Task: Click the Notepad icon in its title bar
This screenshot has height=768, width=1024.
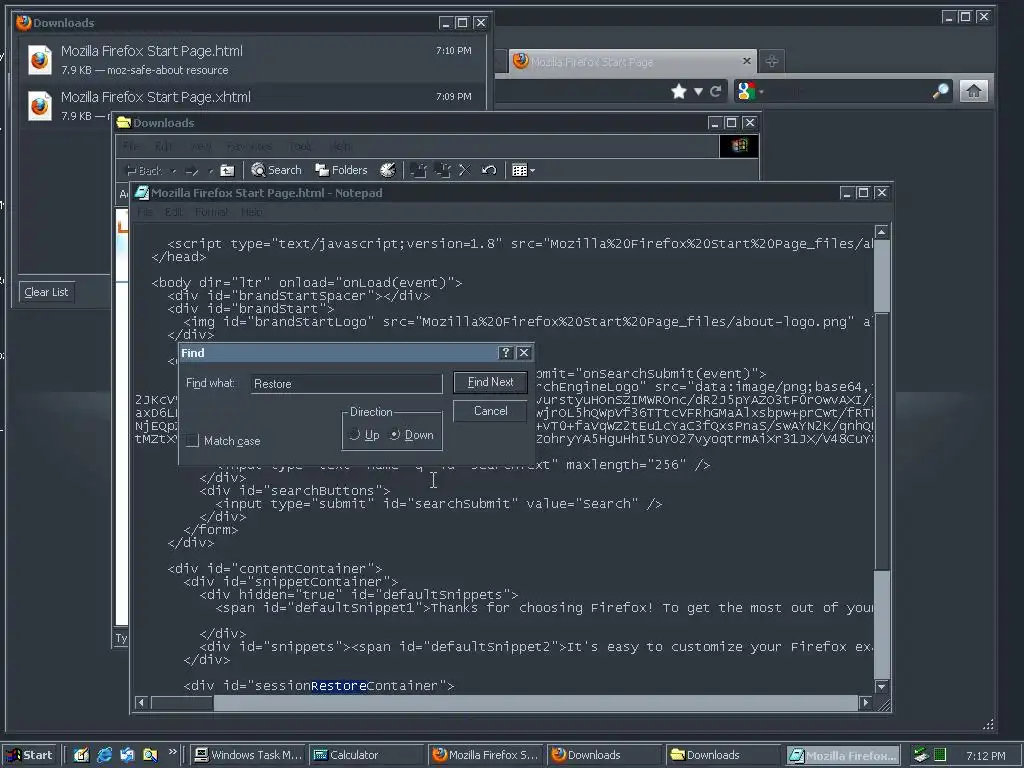Action: click(141, 193)
